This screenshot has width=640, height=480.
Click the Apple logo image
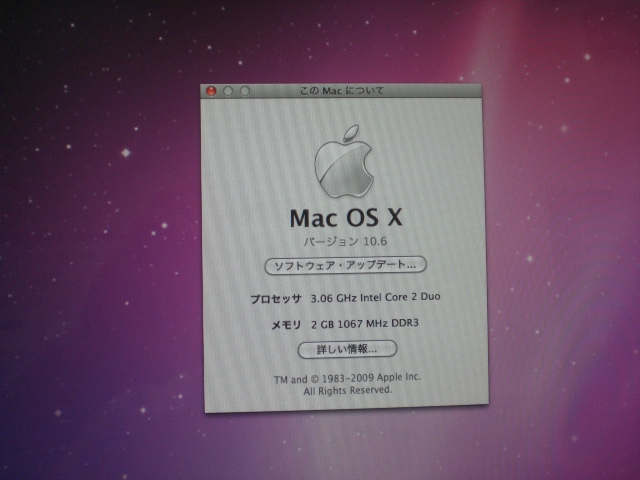pyautogui.click(x=344, y=161)
